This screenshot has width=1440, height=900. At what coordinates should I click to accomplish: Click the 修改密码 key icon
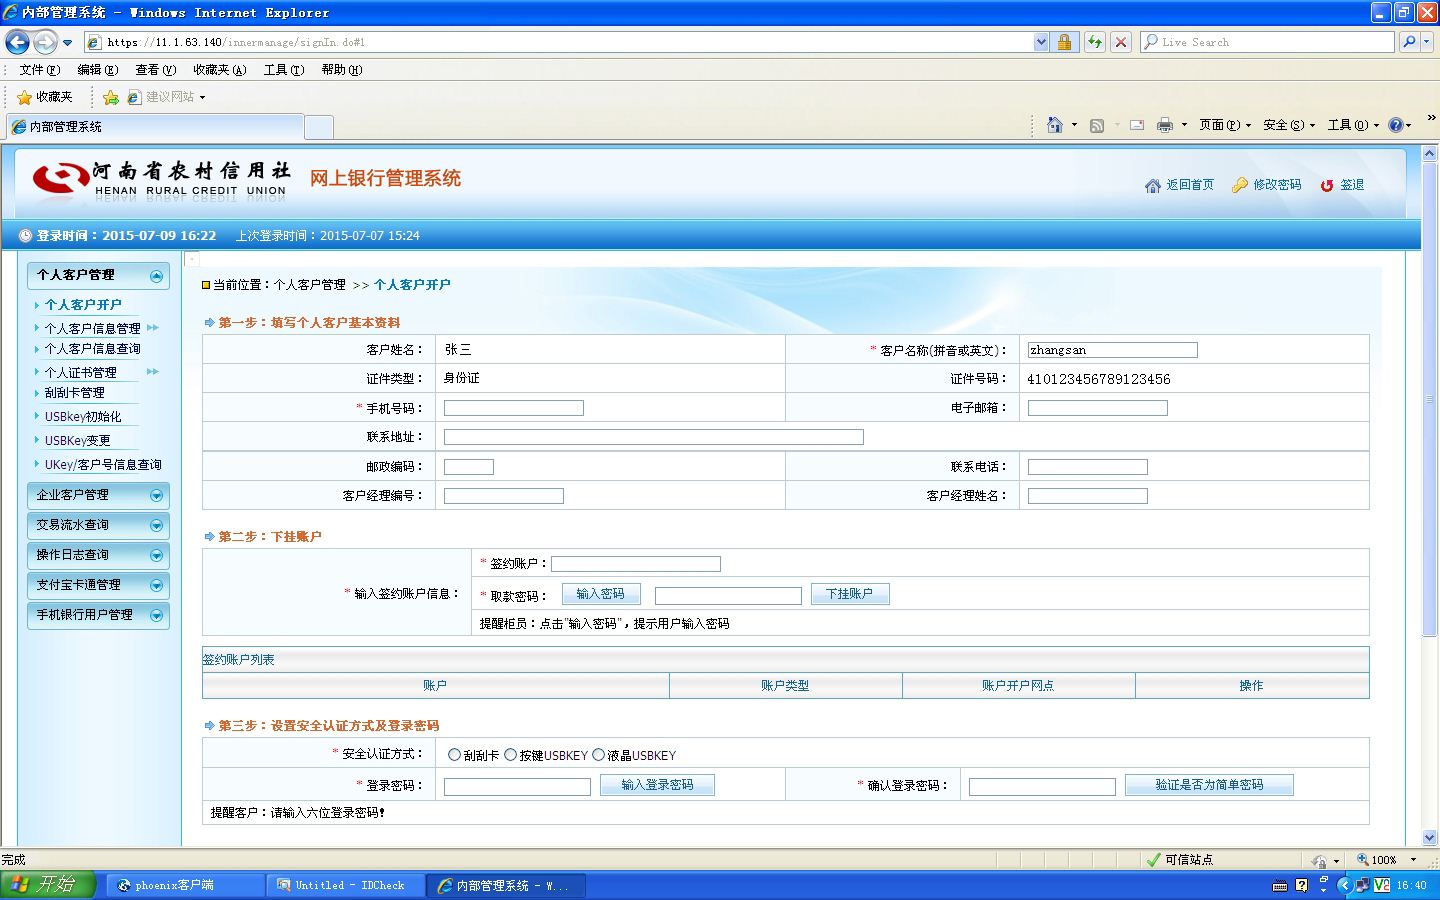click(x=1240, y=185)
